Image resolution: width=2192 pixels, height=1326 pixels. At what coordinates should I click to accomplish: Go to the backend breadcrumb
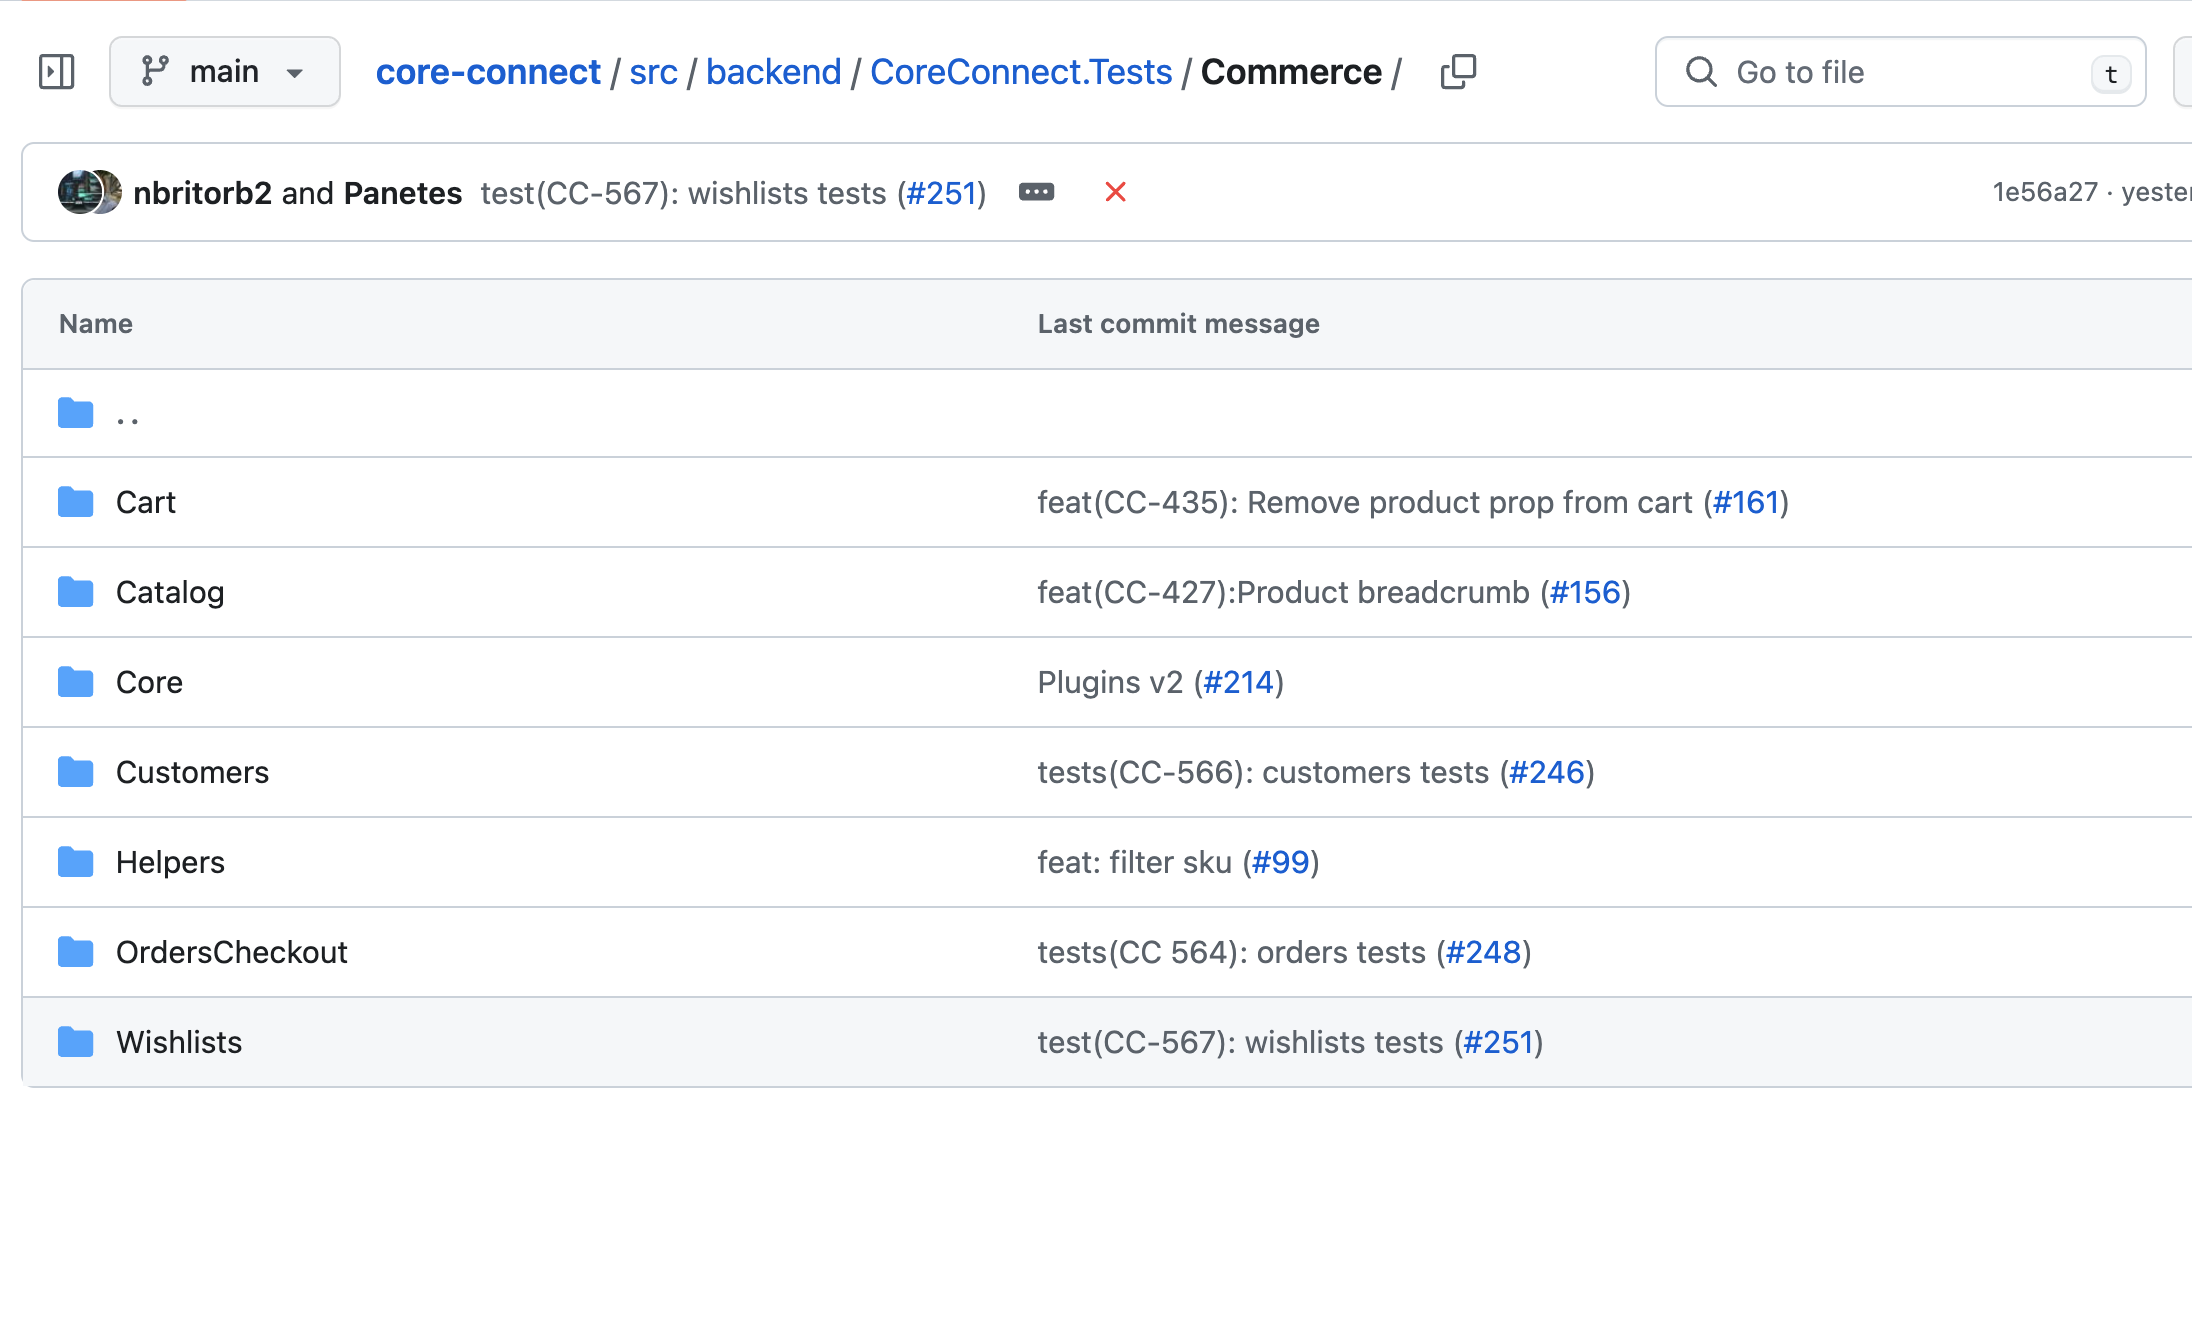tap(773, 72)
